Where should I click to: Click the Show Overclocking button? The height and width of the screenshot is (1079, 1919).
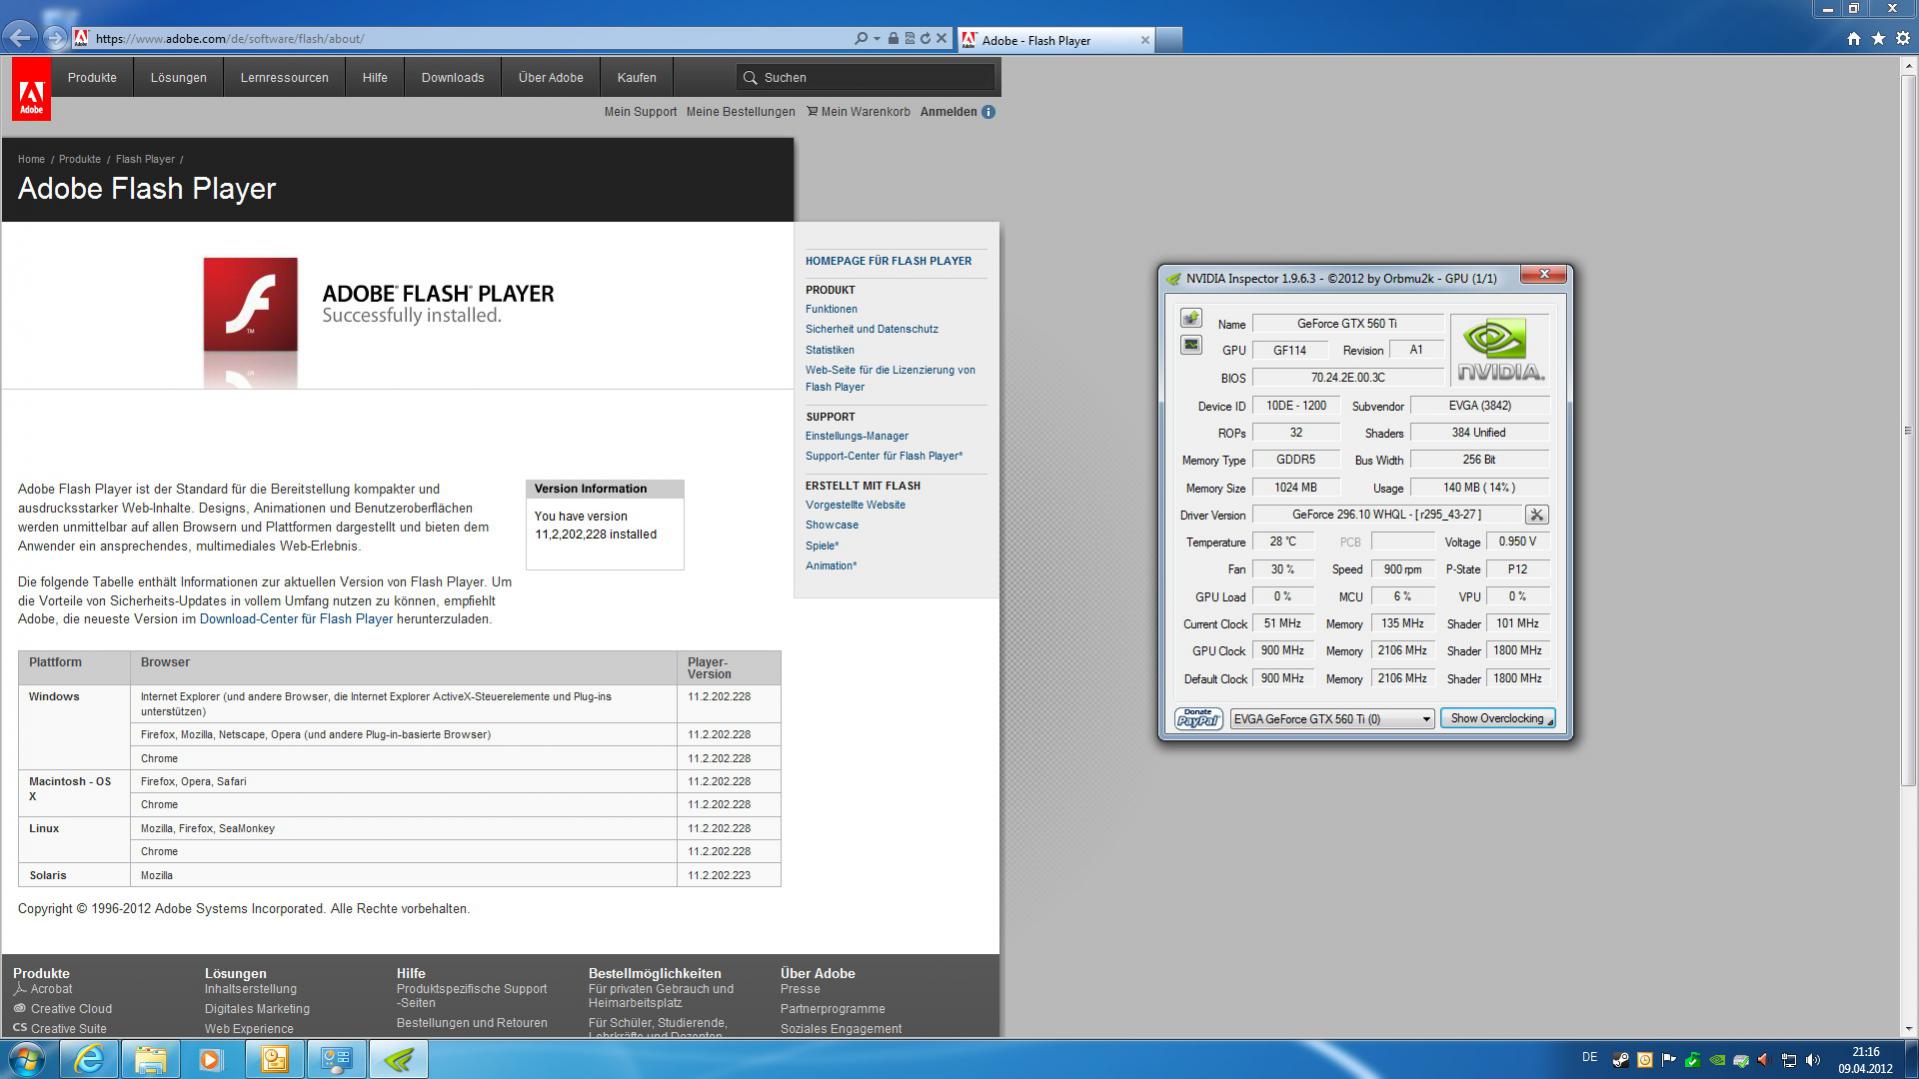tap(1497, 718)
